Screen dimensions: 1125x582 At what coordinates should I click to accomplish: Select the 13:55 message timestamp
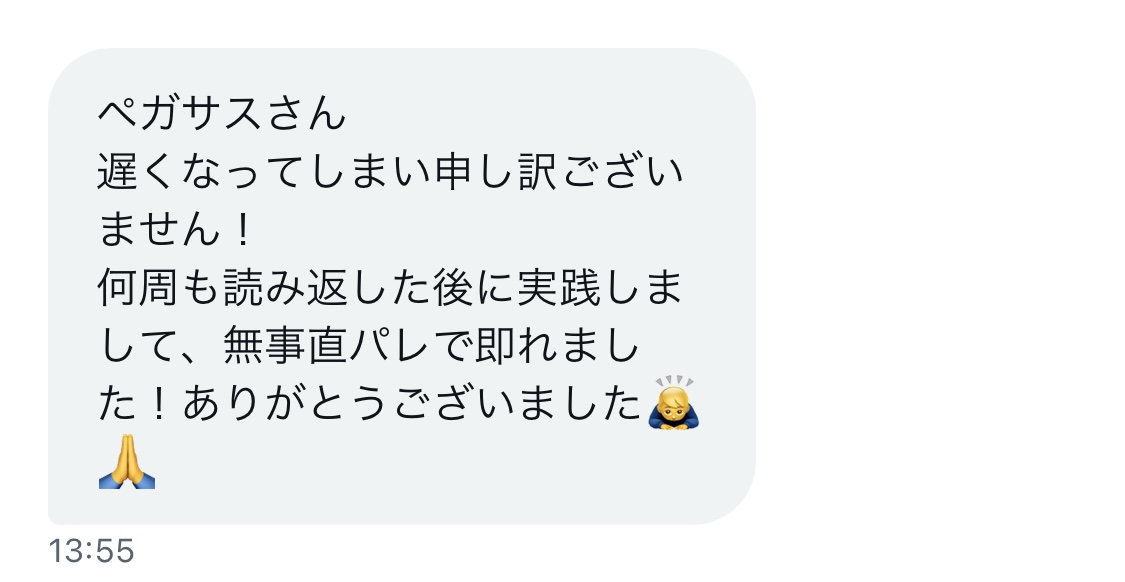pos(91,551)
